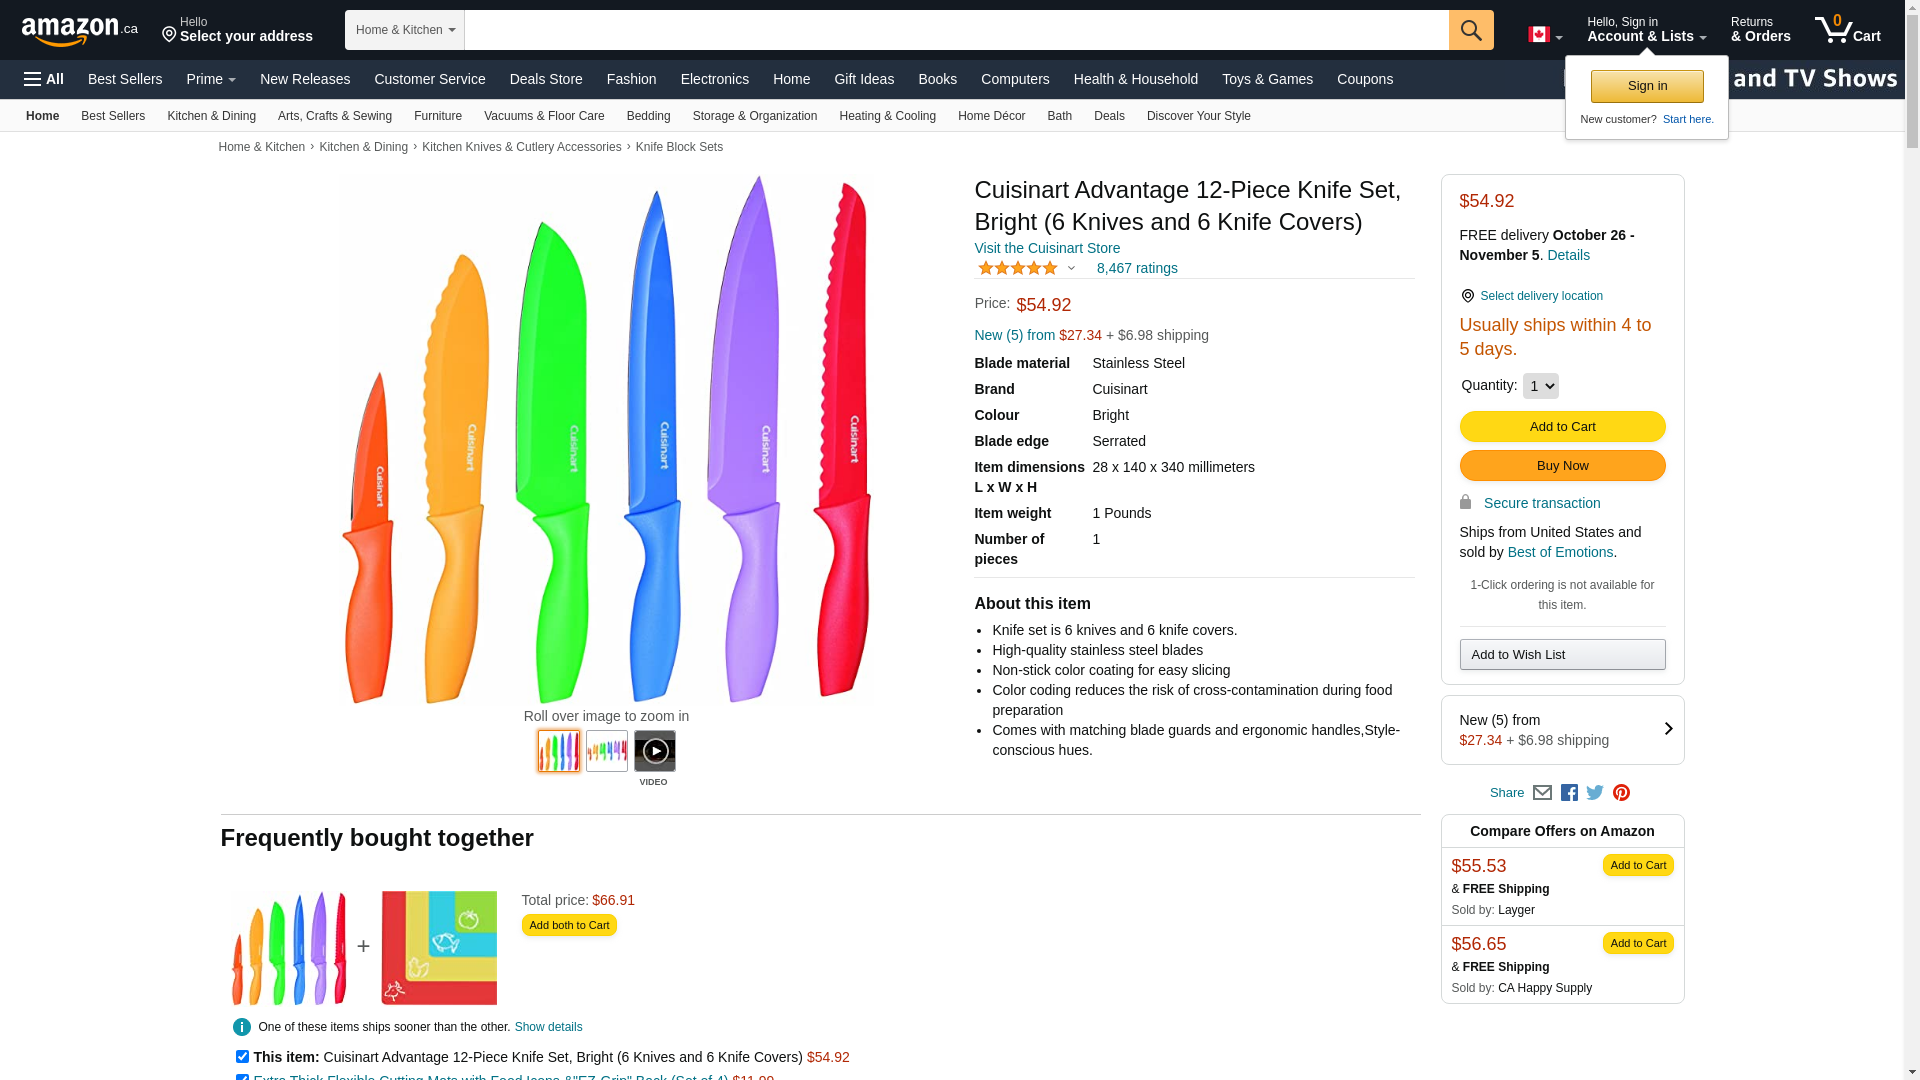Viewport: 1920px width, 1080px height.
Task: Click the Buy Now button
Action: pyautogui.click(x=1562, y=466)
